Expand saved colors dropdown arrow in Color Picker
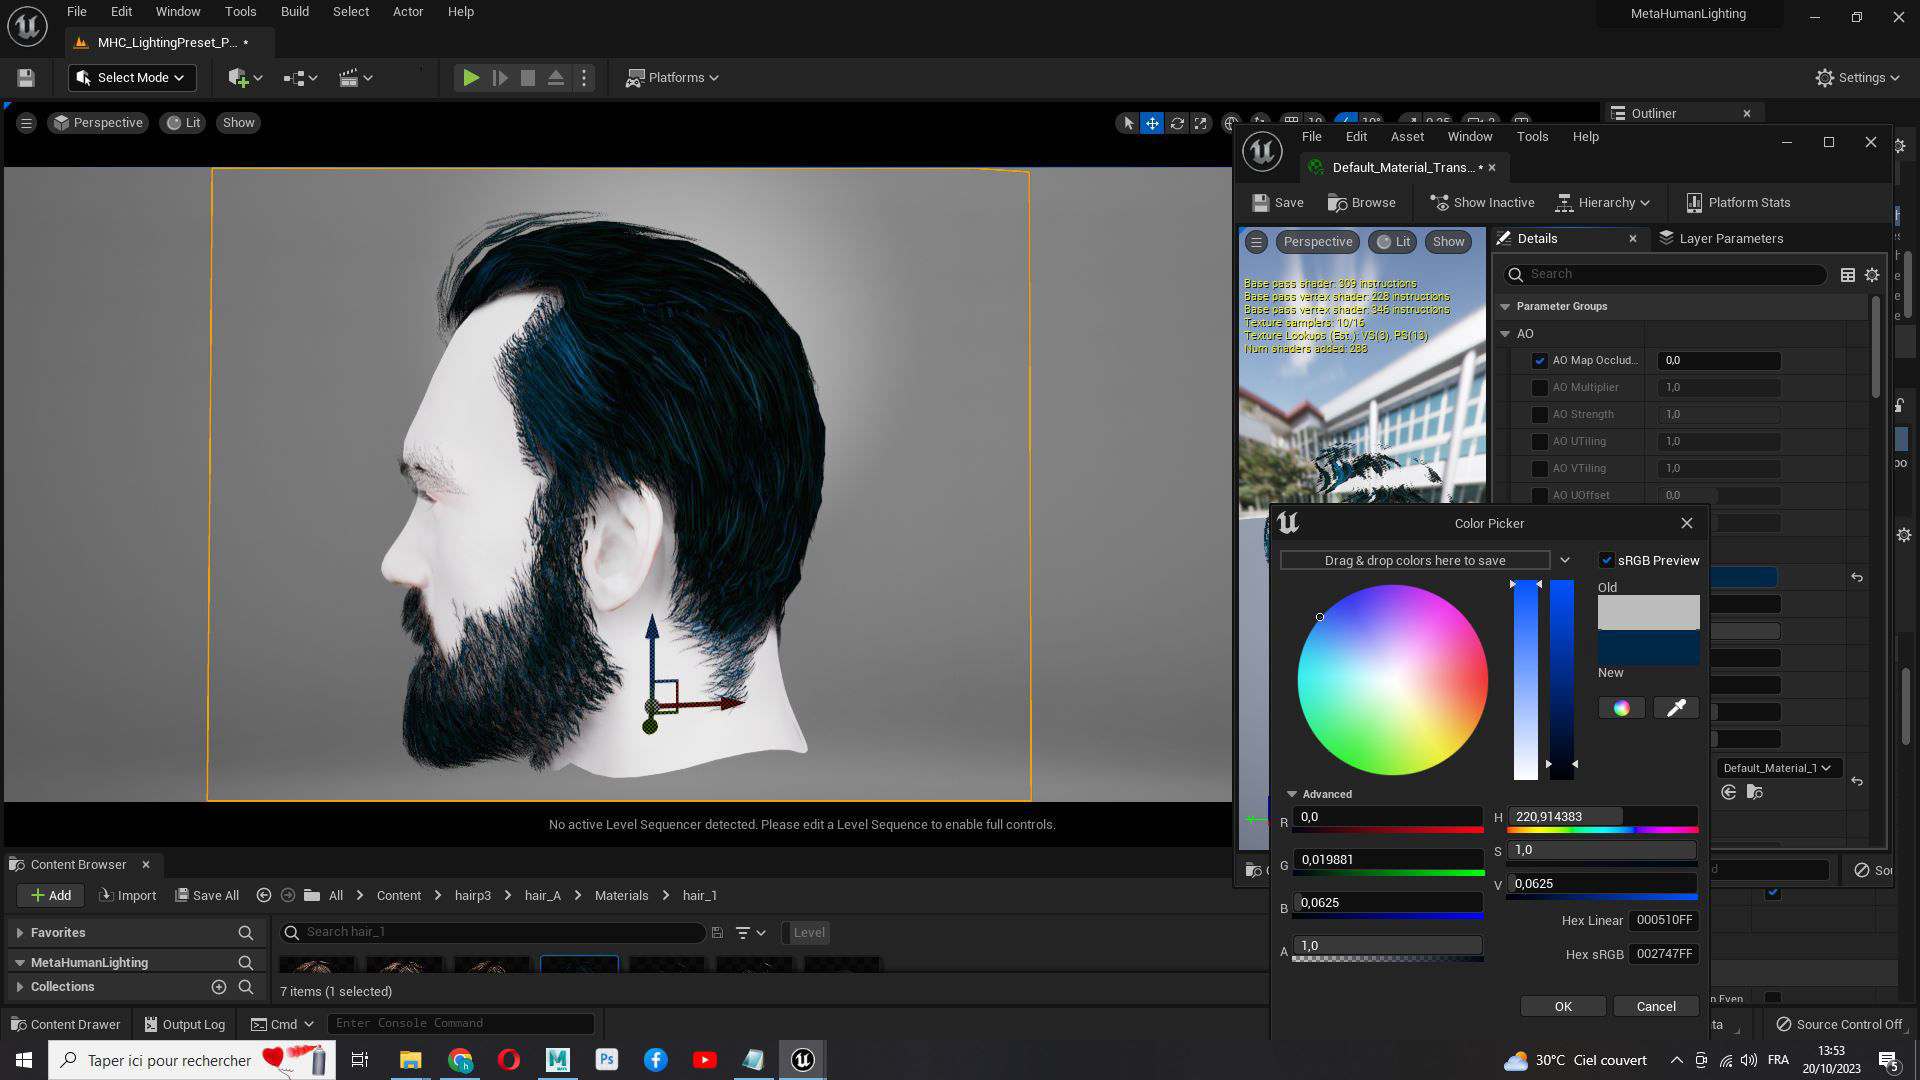This screenshot has width=1920, height=1080. click(x=1565, y=561)
